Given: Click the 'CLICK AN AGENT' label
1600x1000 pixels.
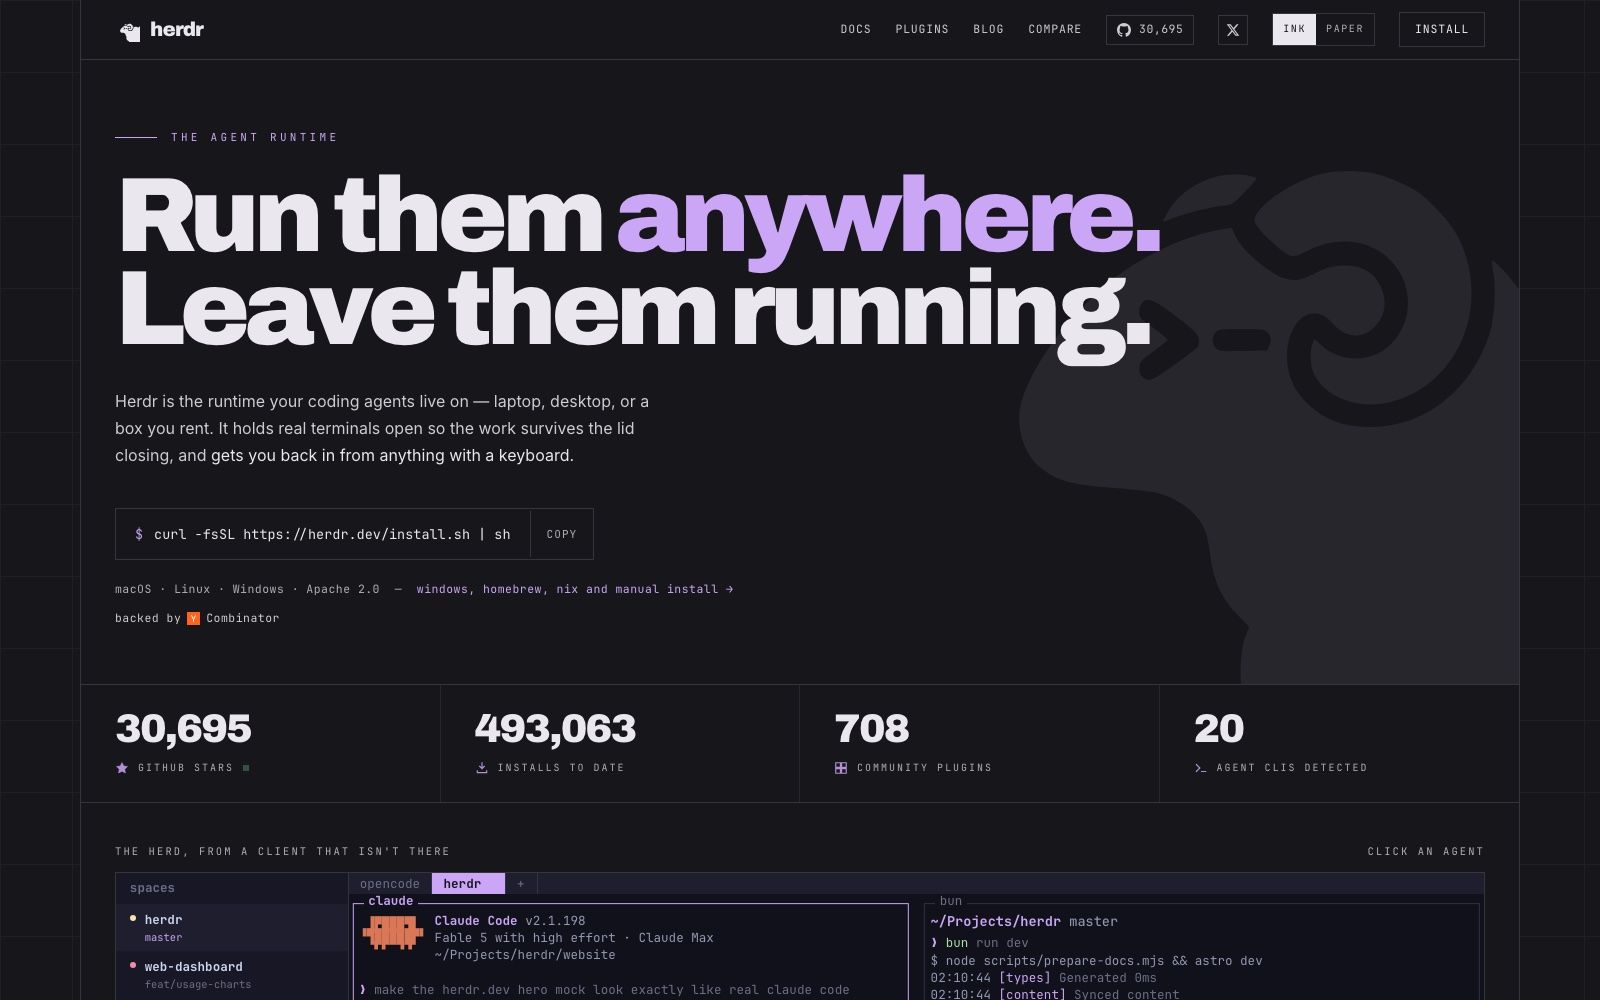Looking at the screenshot, I should click(1426, 852).
